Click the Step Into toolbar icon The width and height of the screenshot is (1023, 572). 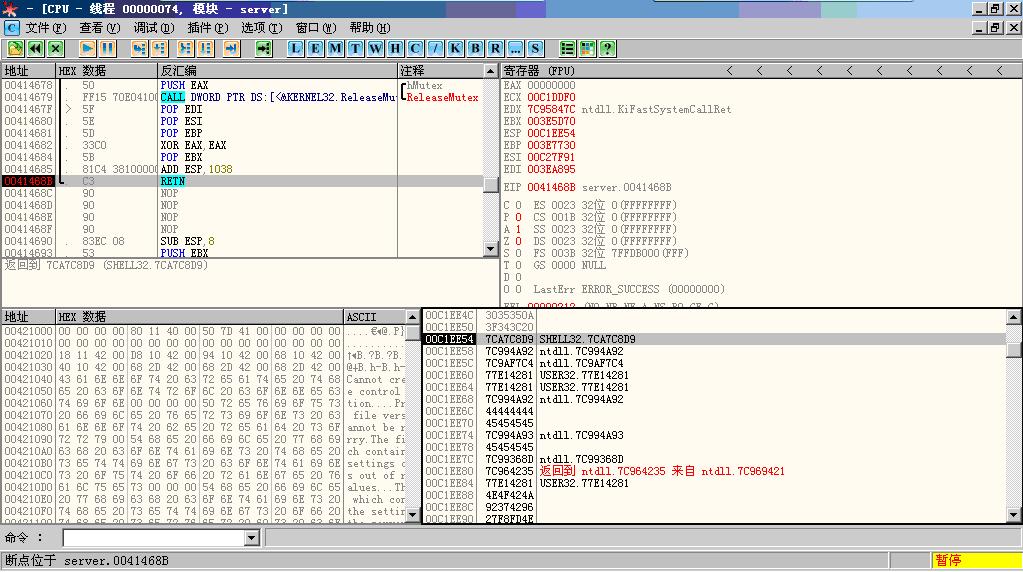point(140,48)
